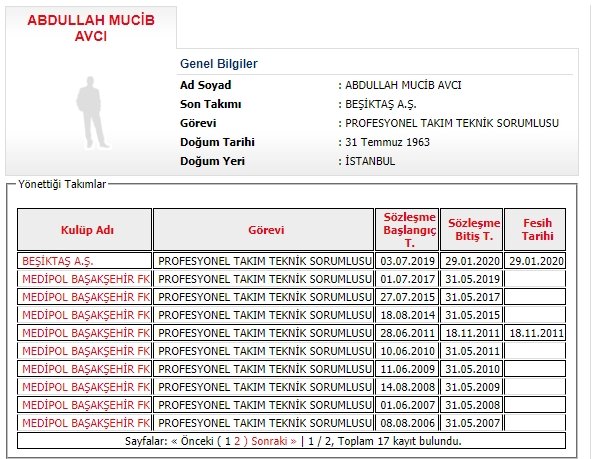Open MEDİPOL BAŞAKŞEHİR FK link starting 10.06.2010
Viewport: 593px width, 459px height.
(86, 351)
